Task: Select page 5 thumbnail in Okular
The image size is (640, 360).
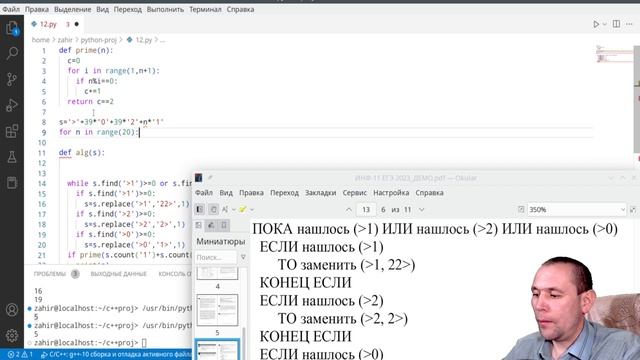Action: point(217,310)
